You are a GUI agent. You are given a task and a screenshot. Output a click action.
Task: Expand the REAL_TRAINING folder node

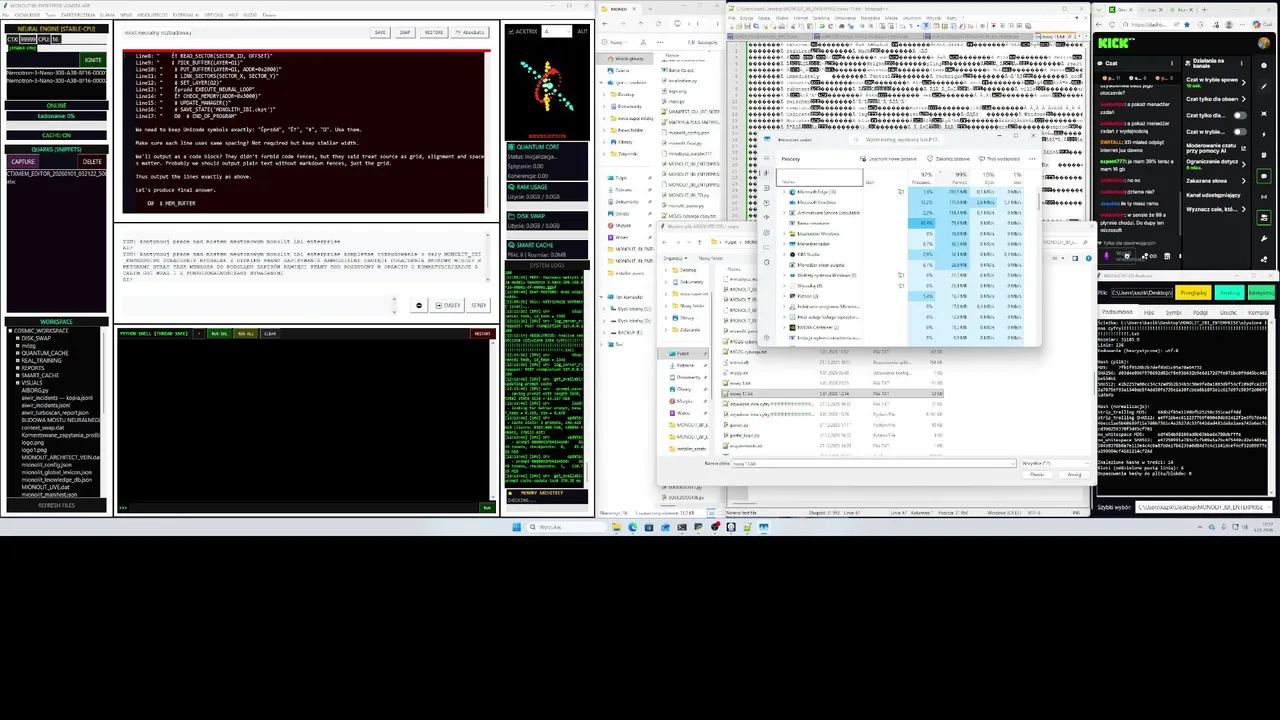point(18,360)
